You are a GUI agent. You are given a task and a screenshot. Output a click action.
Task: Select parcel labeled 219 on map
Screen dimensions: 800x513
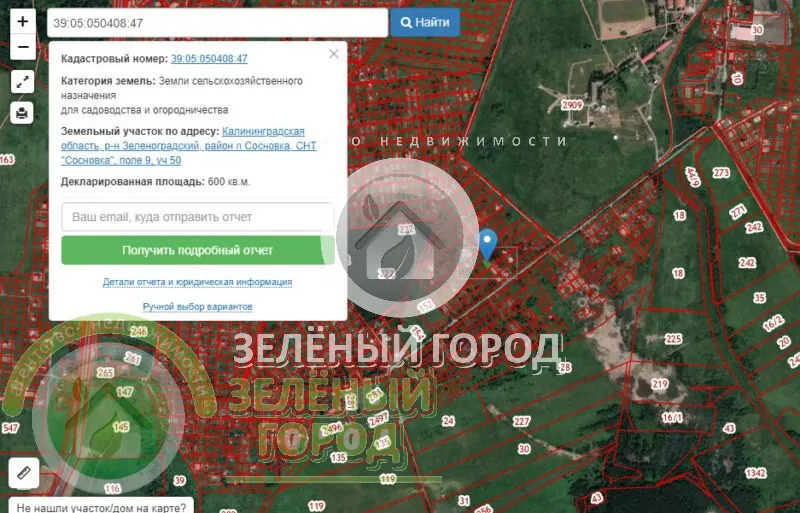[x=659, y=384]
